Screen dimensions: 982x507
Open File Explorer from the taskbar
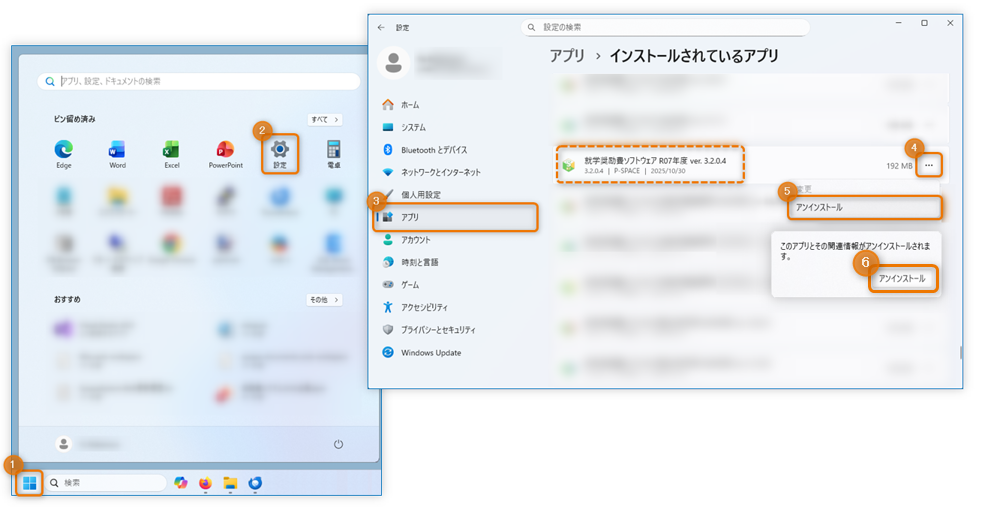click(230, 483)
